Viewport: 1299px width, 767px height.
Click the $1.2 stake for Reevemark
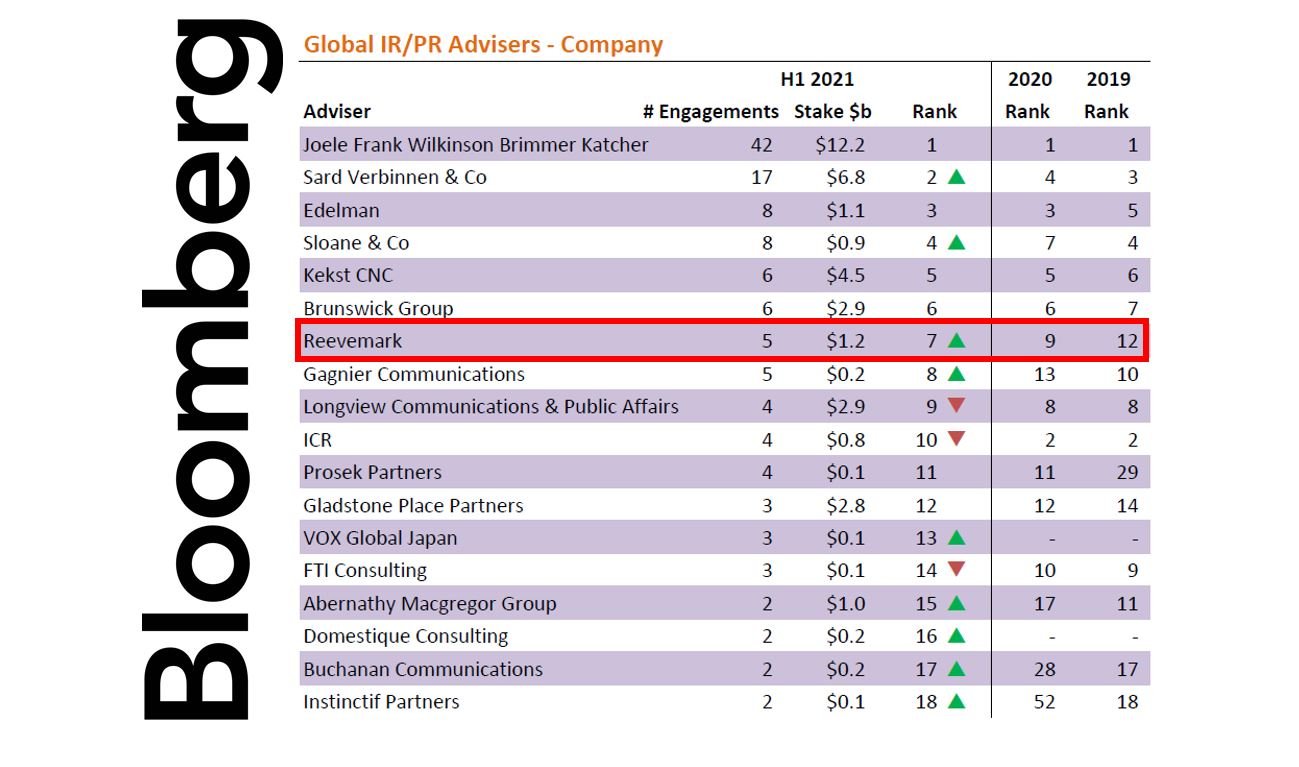click(845, 341)
